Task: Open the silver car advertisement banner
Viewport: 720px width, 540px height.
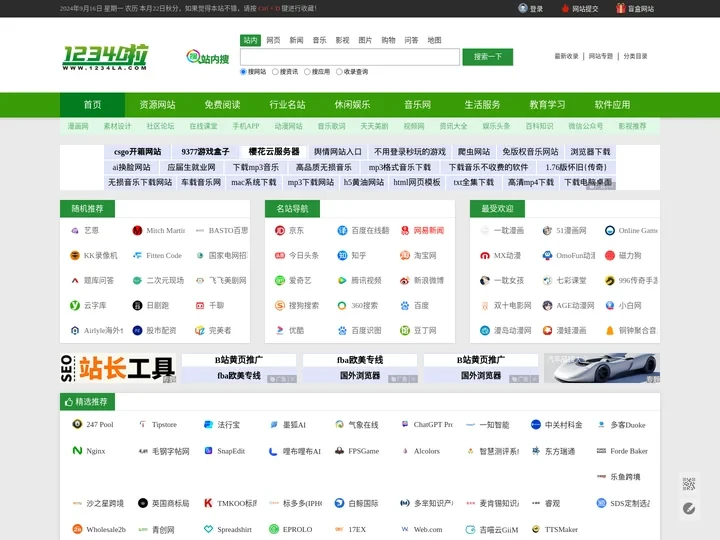Action: click(602, 368)
